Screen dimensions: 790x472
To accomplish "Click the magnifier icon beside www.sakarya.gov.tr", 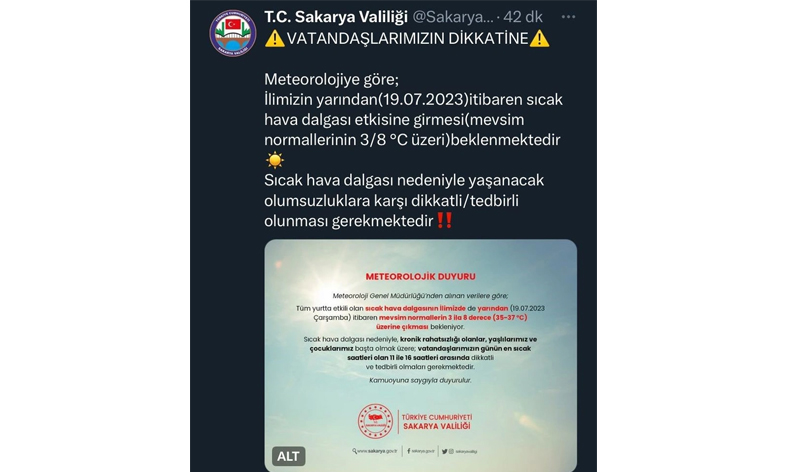I will click(355, 451).
